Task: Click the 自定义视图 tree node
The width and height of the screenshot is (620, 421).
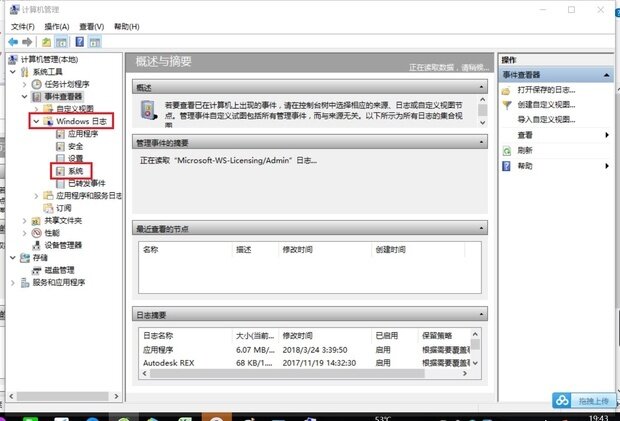Action: point(74,109)
